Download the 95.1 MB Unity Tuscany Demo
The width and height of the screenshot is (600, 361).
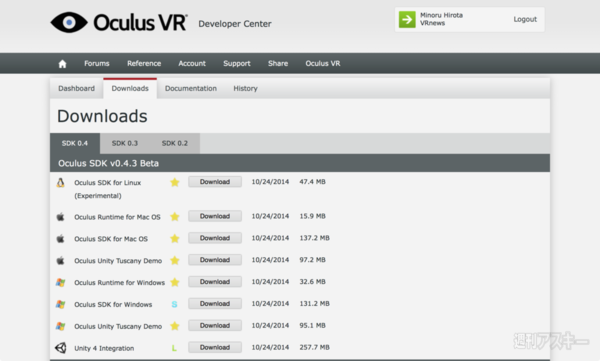[215, 325]
